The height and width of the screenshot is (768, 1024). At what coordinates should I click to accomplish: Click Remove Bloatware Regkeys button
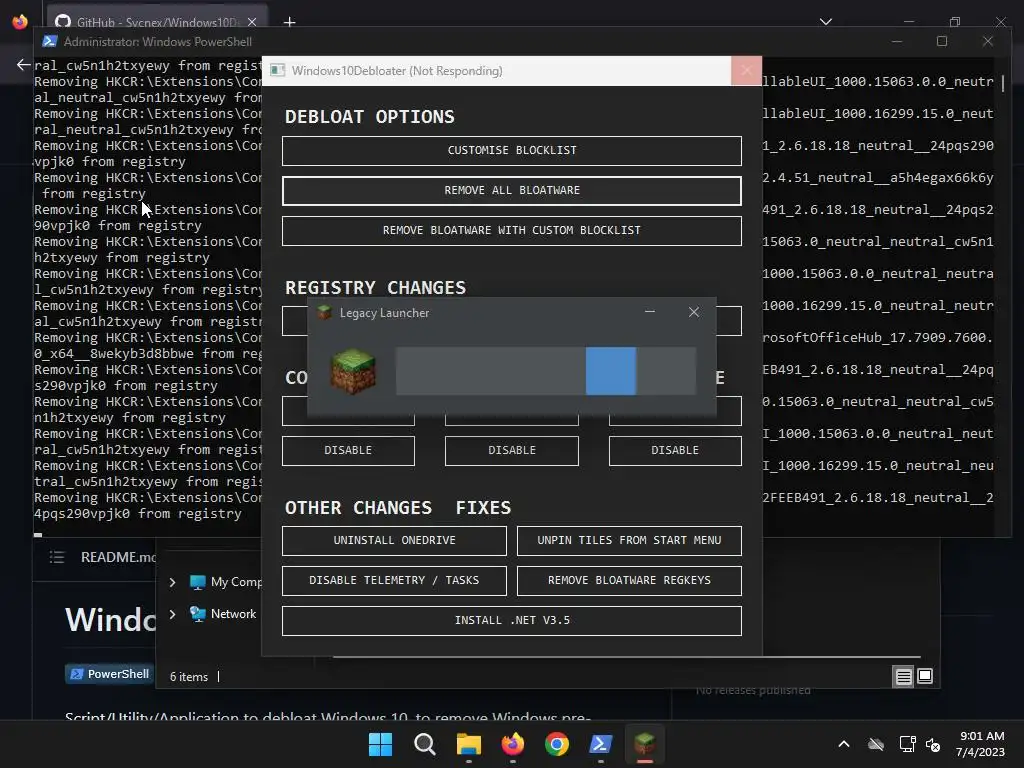(x=629, y=581)
